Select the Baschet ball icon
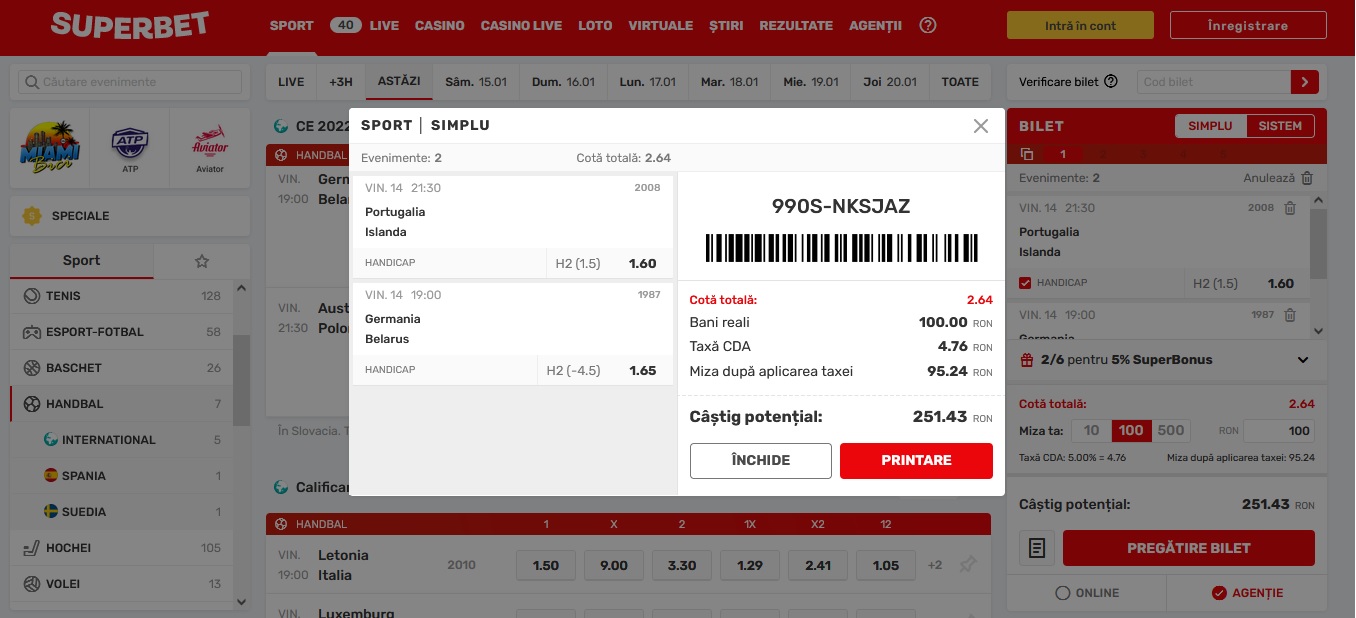 tap(31, 368)
